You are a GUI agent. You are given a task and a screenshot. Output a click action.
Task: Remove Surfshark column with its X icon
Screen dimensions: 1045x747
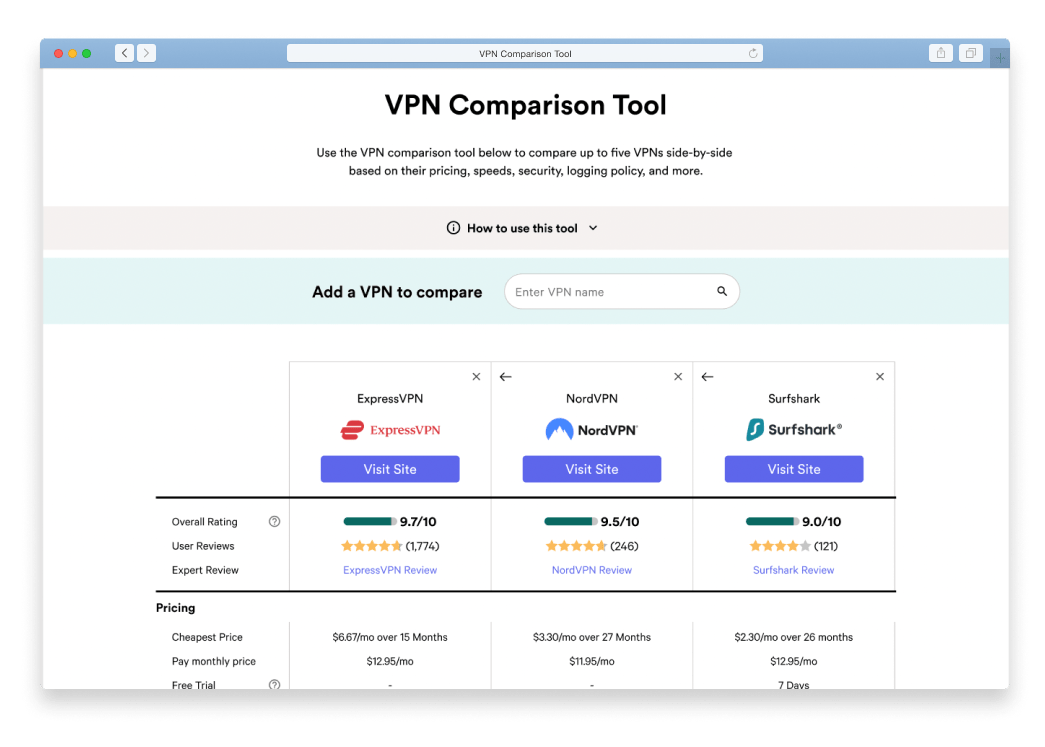880,377
